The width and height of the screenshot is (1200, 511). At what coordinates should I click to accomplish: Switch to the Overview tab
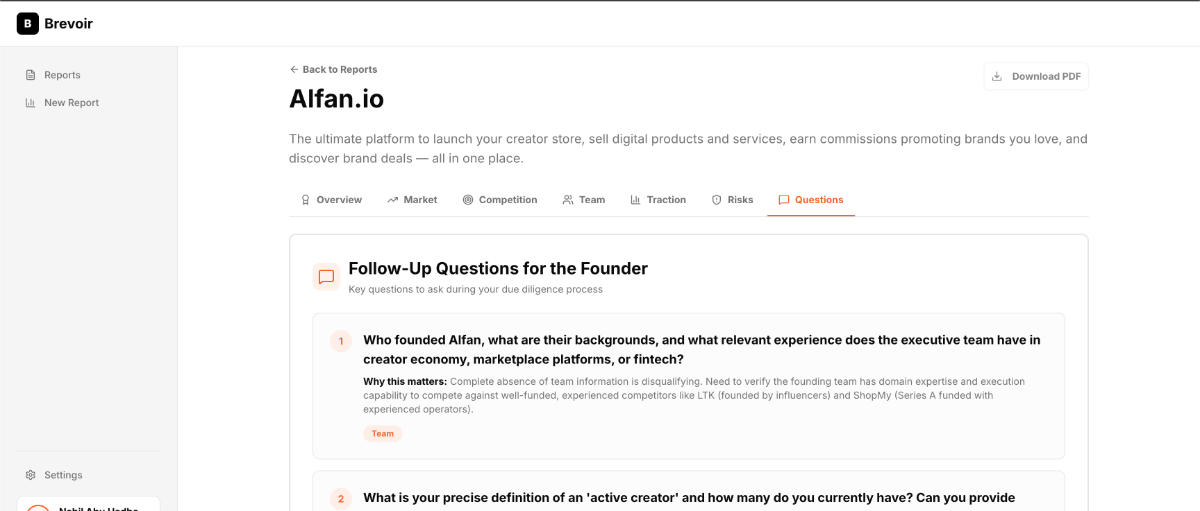pos(331,200)
